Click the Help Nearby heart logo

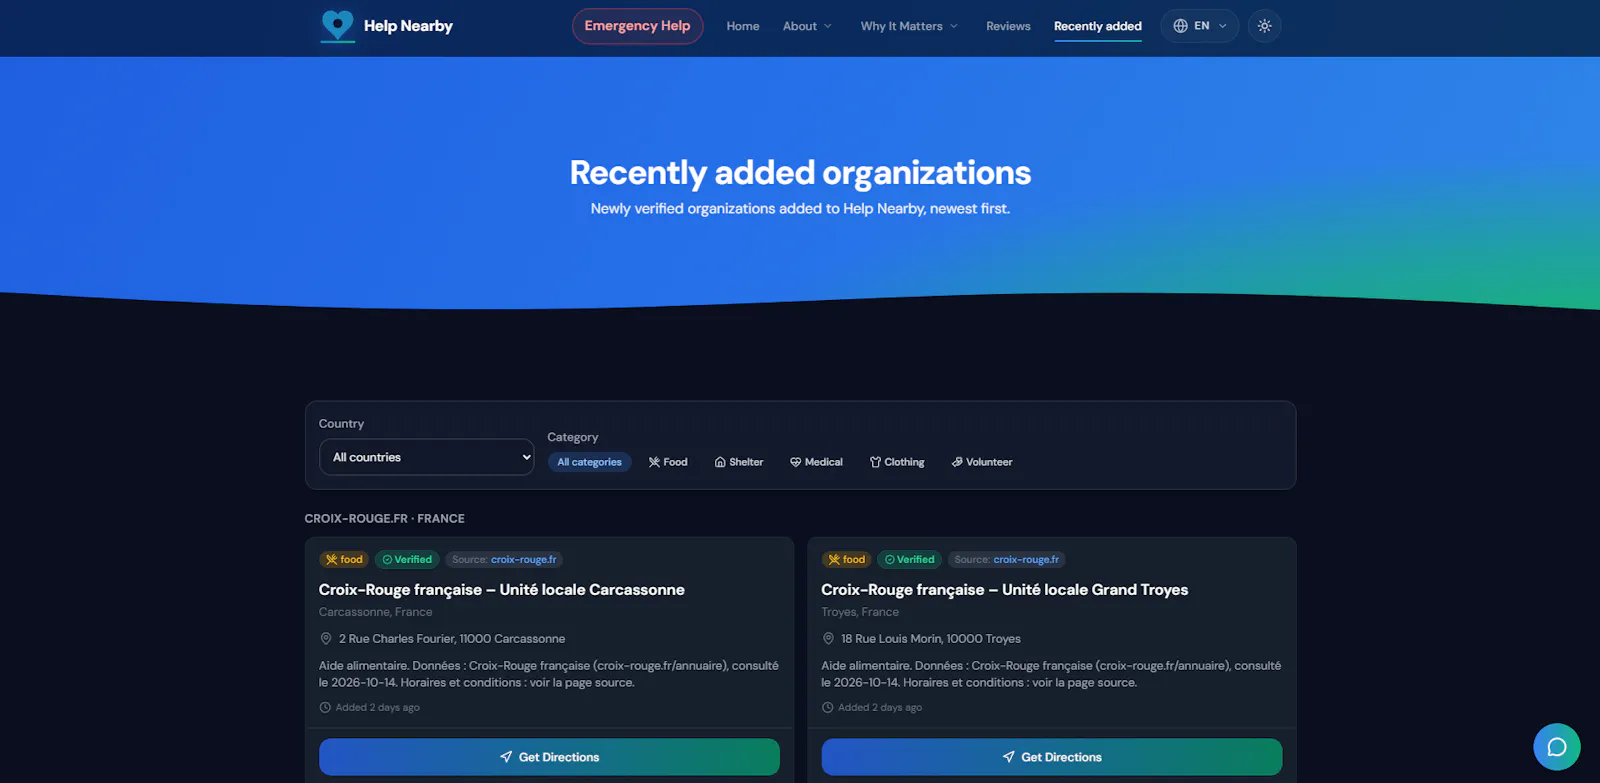(x=337, y=26)
